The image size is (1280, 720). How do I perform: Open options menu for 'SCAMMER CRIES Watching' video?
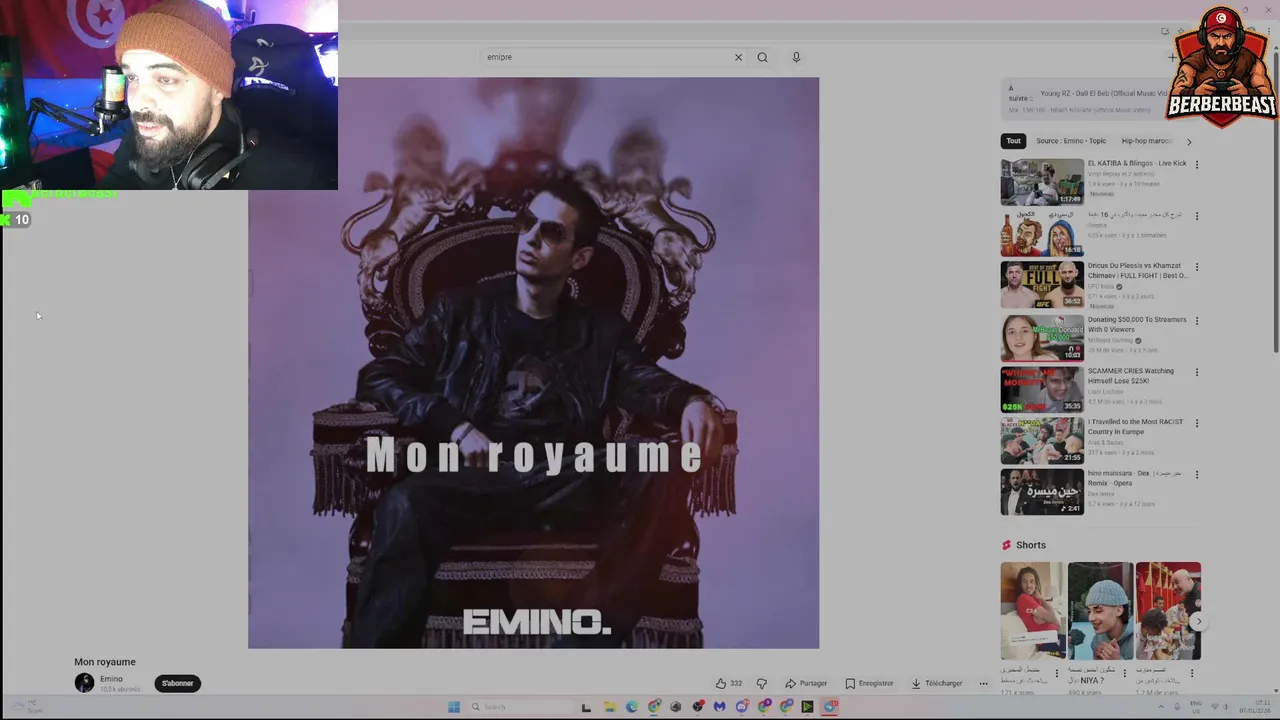pos(1197,372)
